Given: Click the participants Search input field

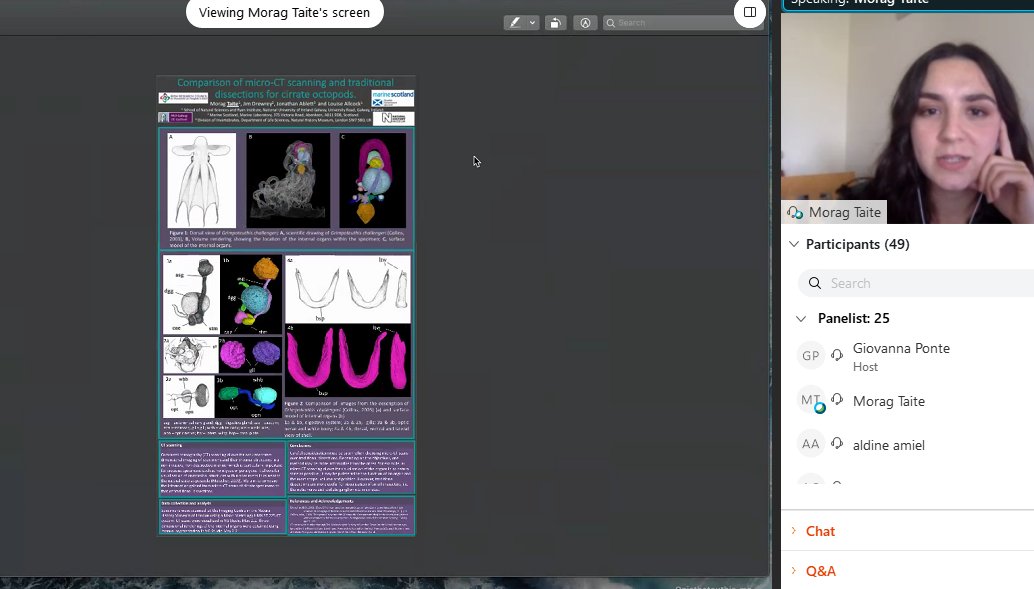Looking at the screenshot, I should (917, 283).
